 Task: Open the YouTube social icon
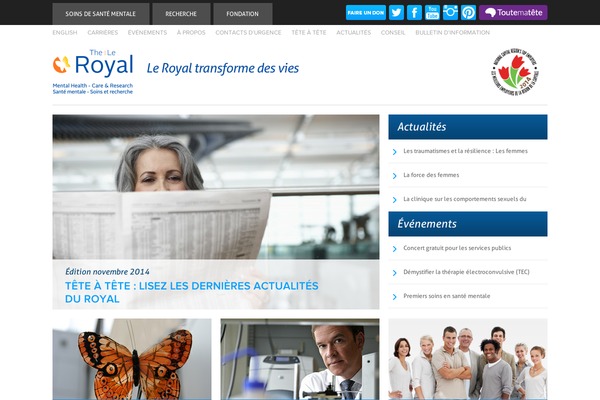click(432, 13)
